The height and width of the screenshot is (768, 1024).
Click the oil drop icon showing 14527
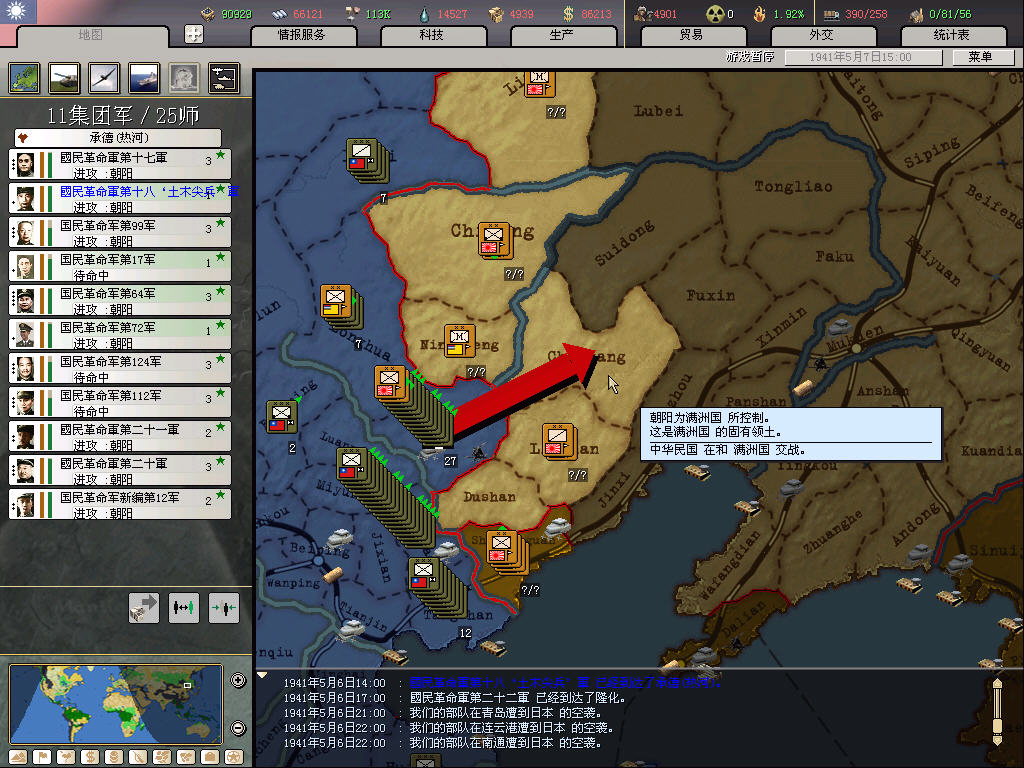[425, 13]
